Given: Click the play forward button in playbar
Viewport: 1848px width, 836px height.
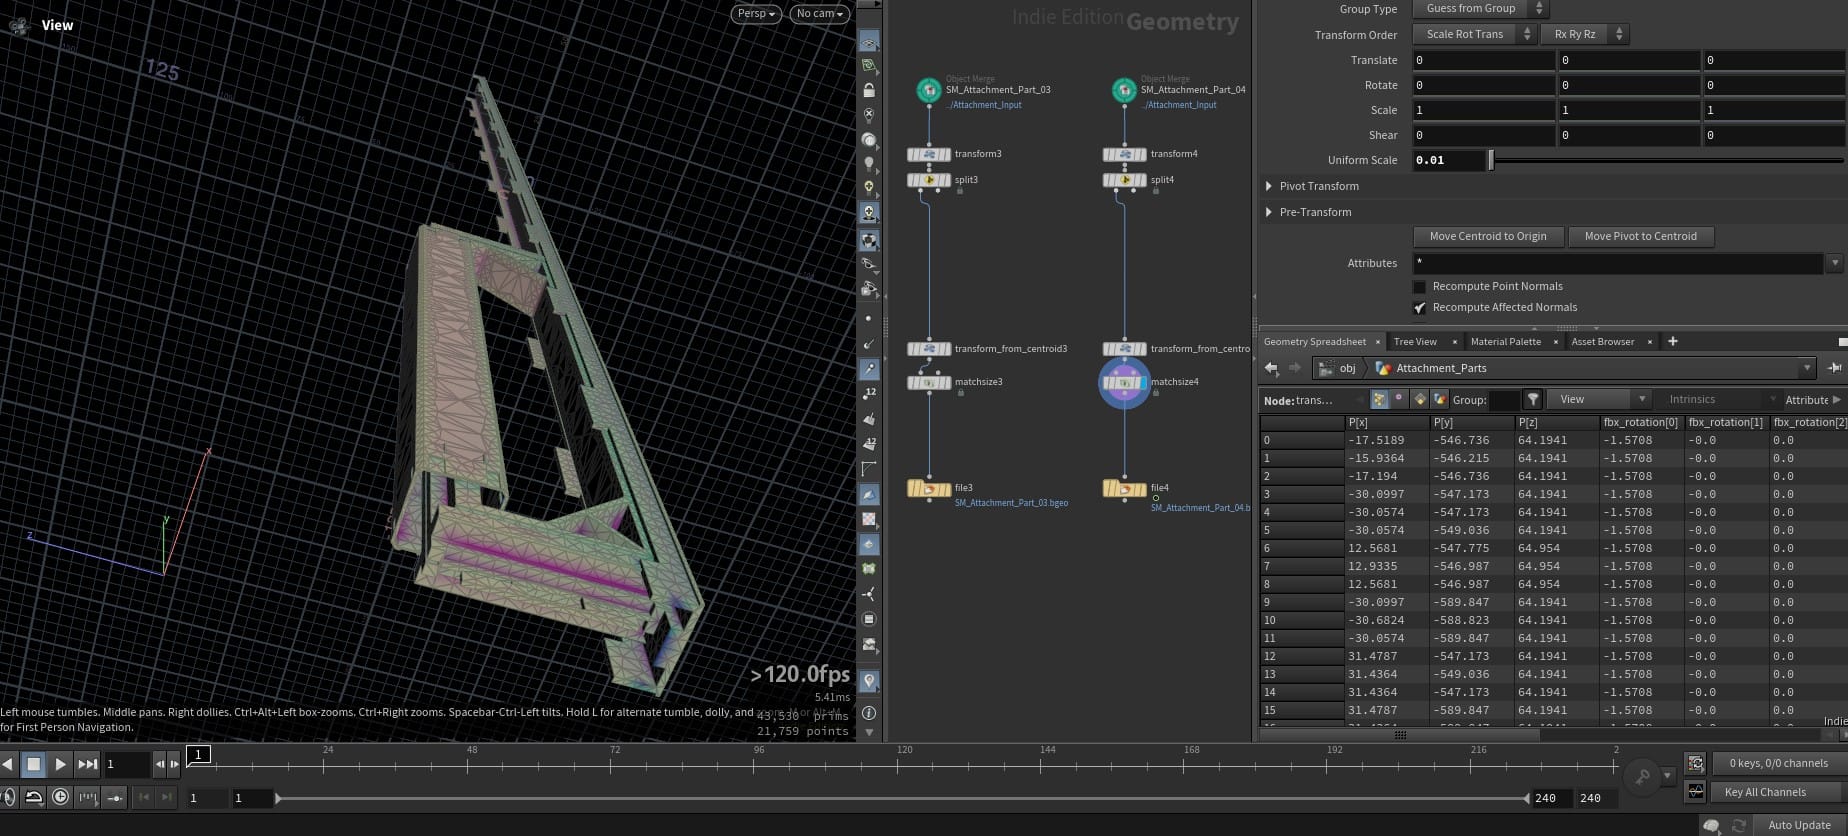Looking at the screenshot, I should [60, 764].
